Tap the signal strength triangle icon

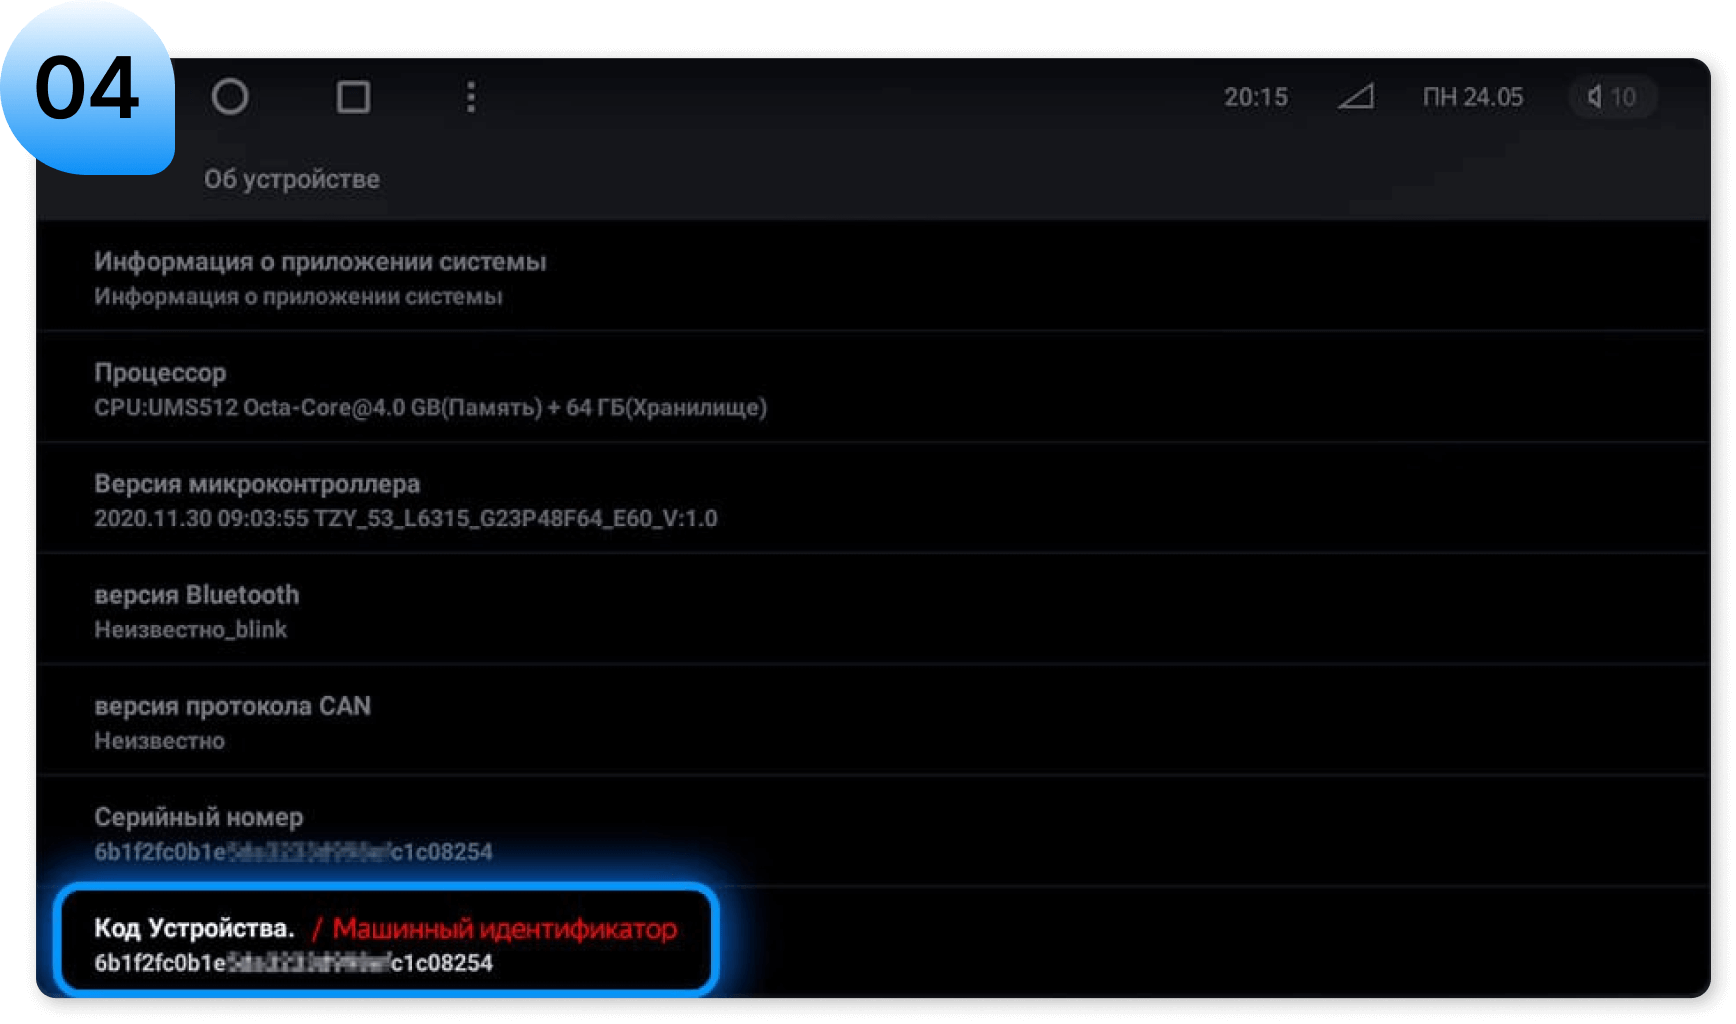[x=1356, y=97]
